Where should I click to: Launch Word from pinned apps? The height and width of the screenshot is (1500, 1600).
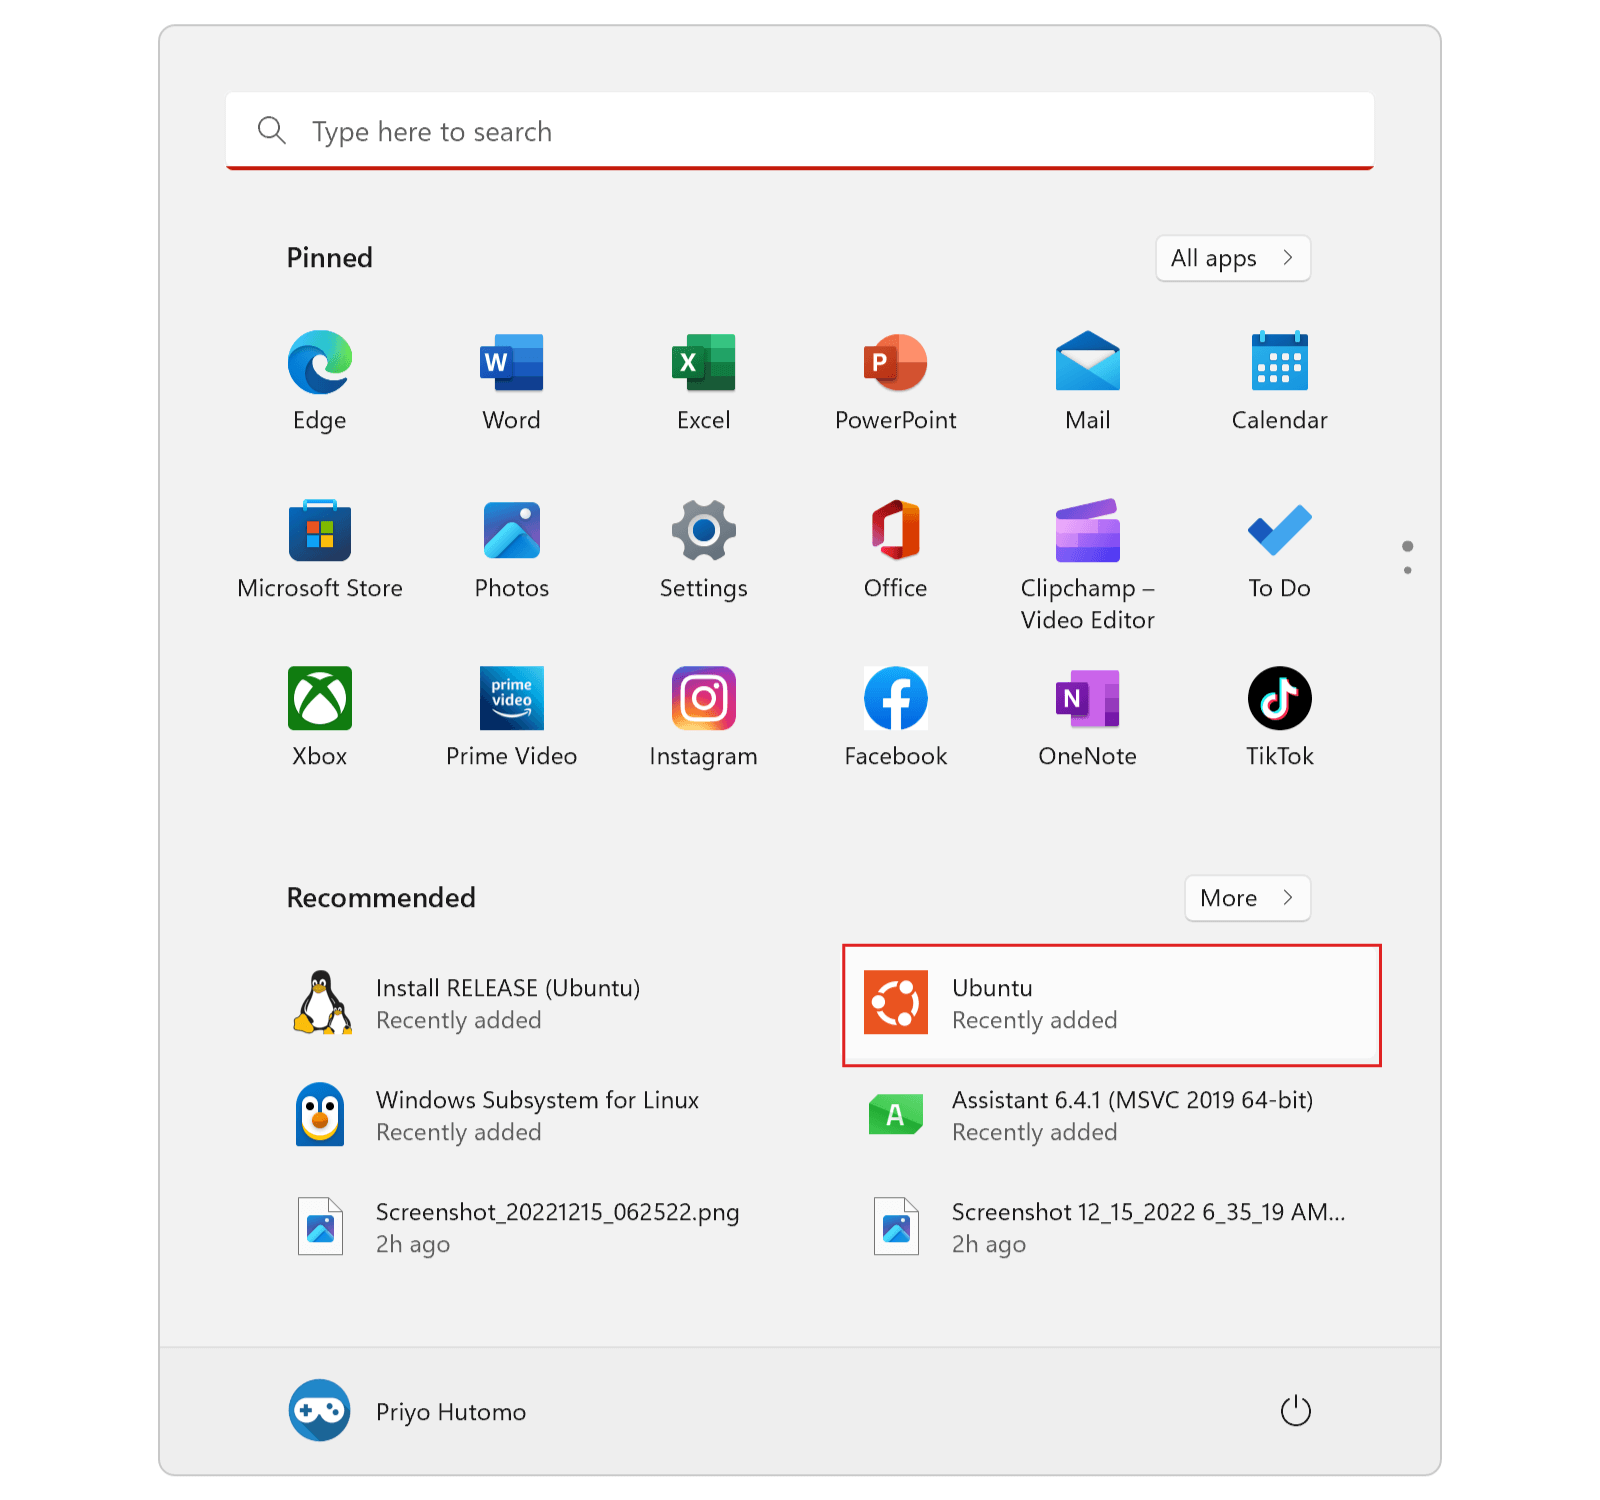[512, 381]
